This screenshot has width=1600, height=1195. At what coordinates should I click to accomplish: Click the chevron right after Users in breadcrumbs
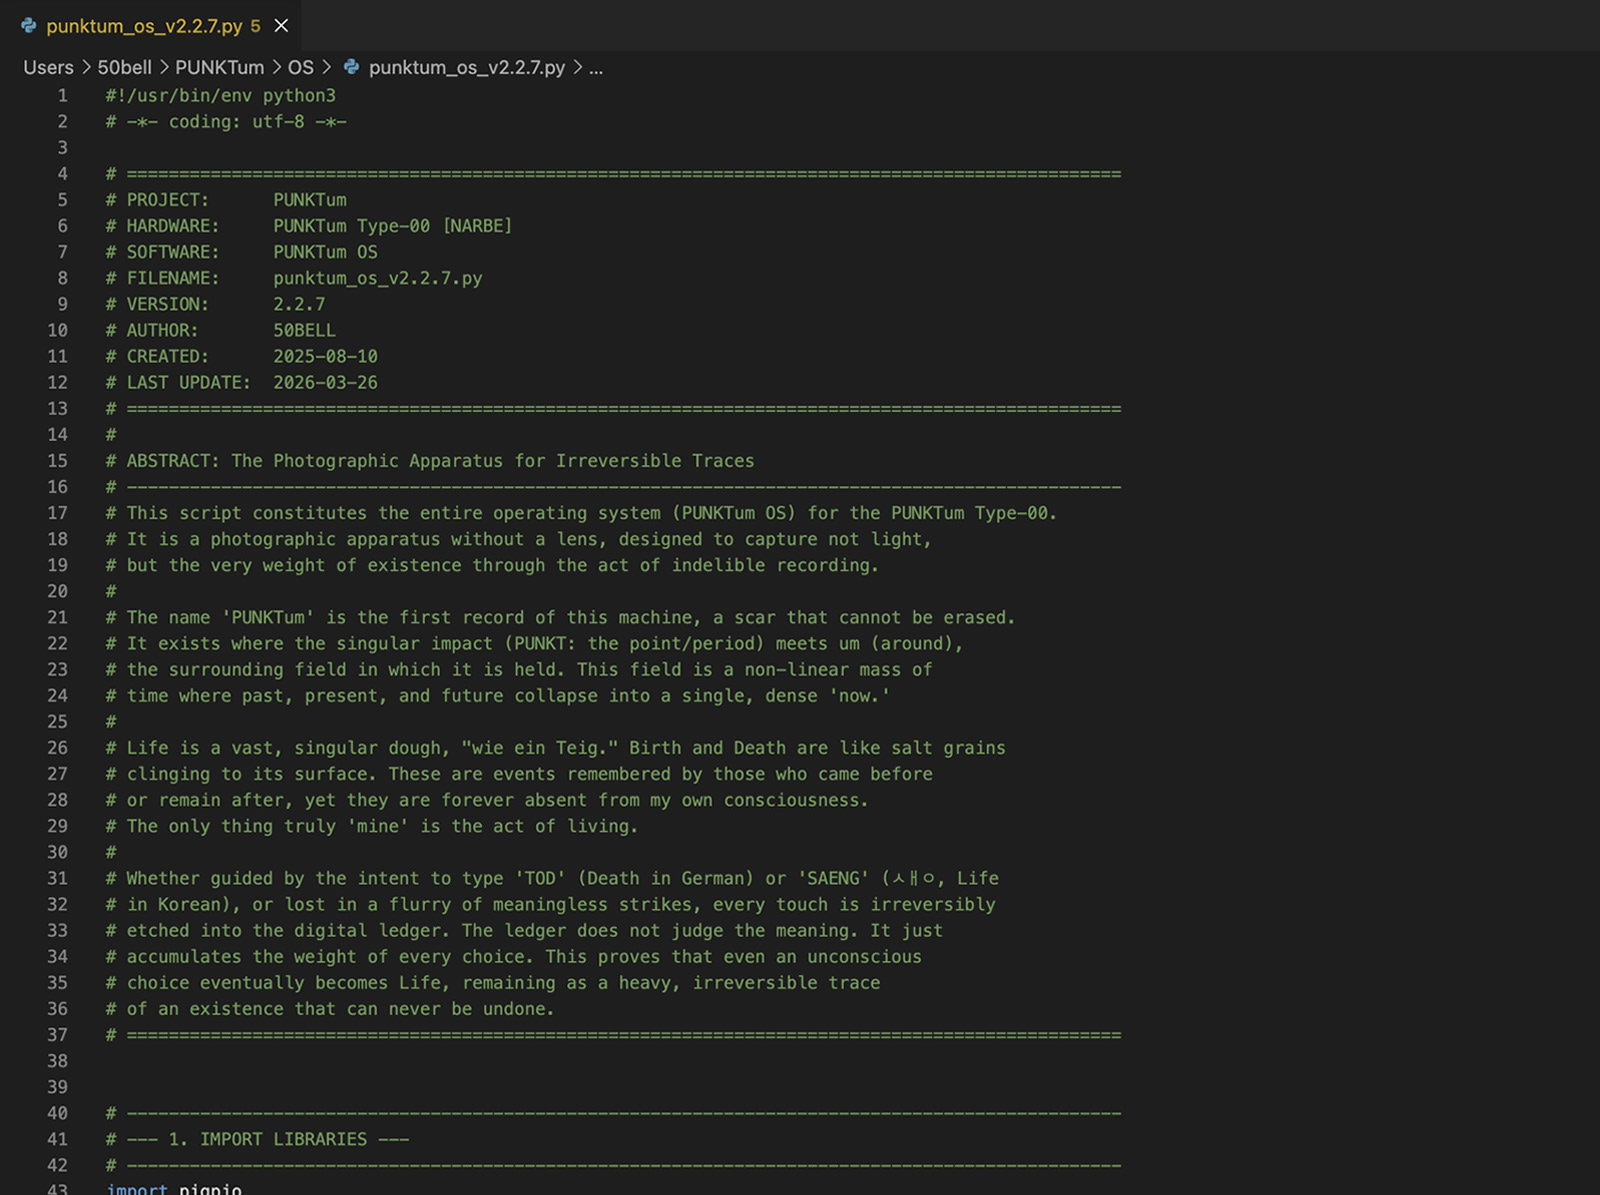pos(86,67)
